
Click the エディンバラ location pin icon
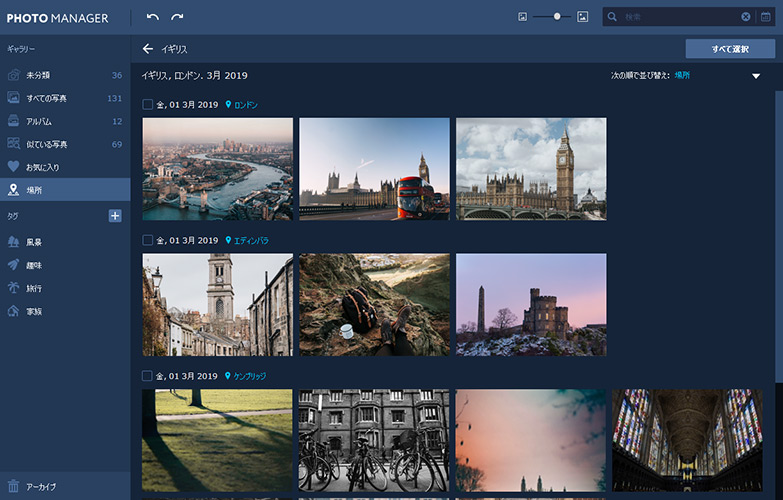tap(228, 240)
